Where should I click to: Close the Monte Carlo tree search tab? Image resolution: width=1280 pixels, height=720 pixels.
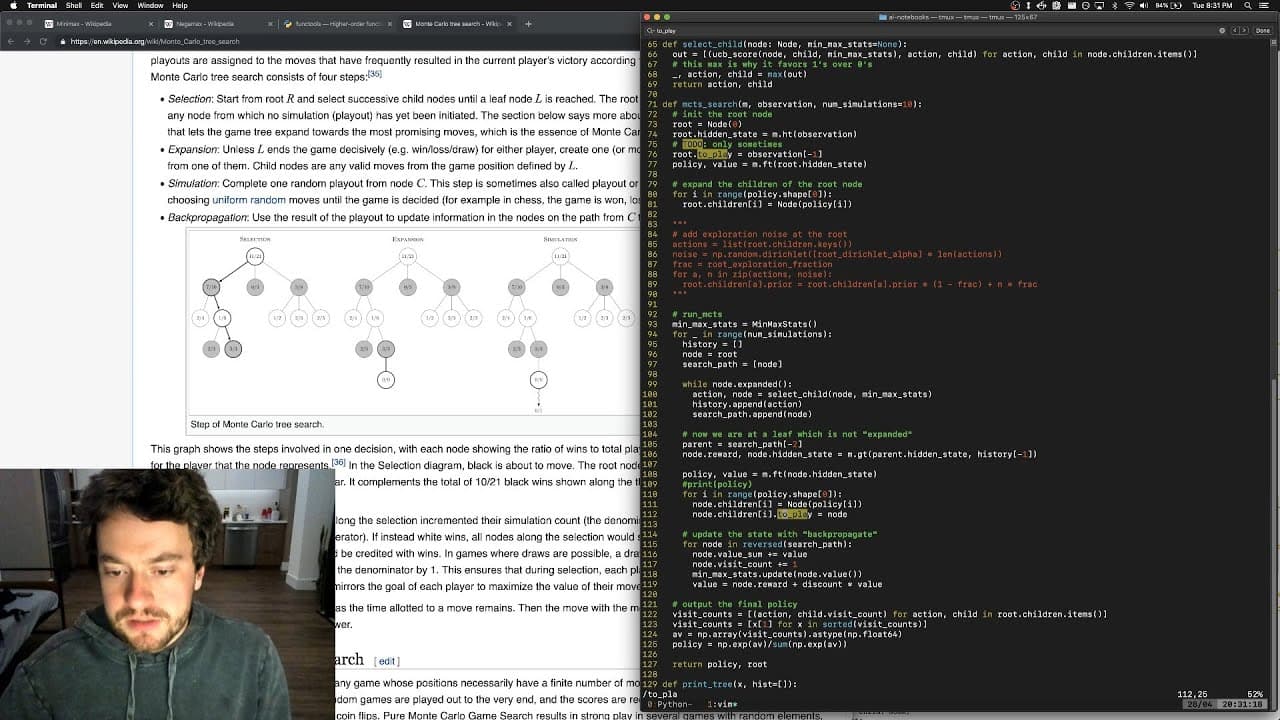[x=509, y=23]
